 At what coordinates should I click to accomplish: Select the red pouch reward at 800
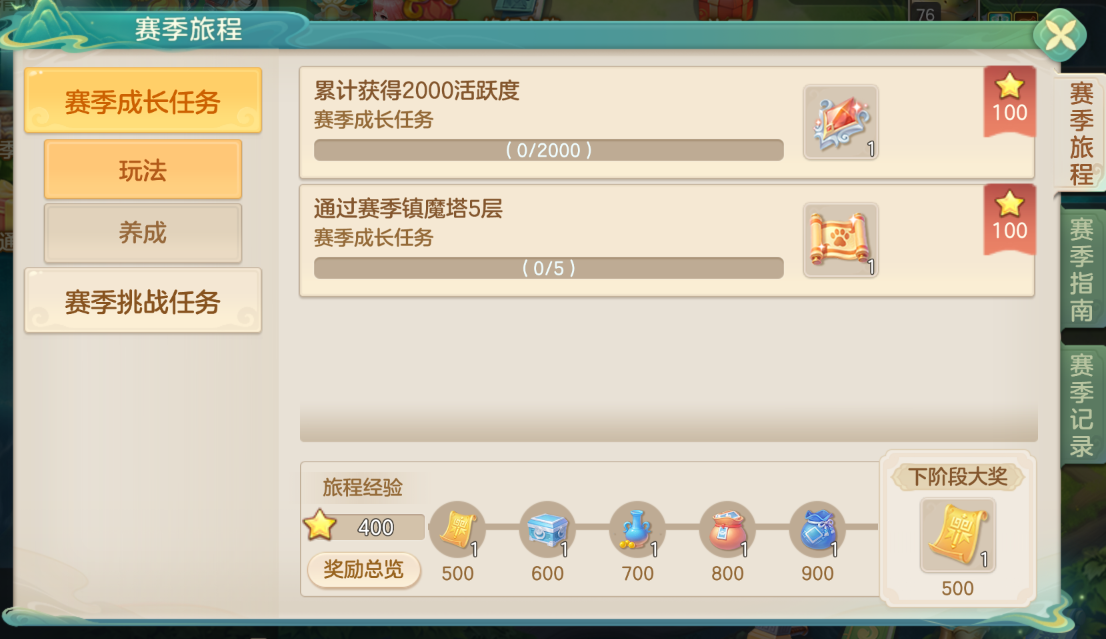pos(727,529)
